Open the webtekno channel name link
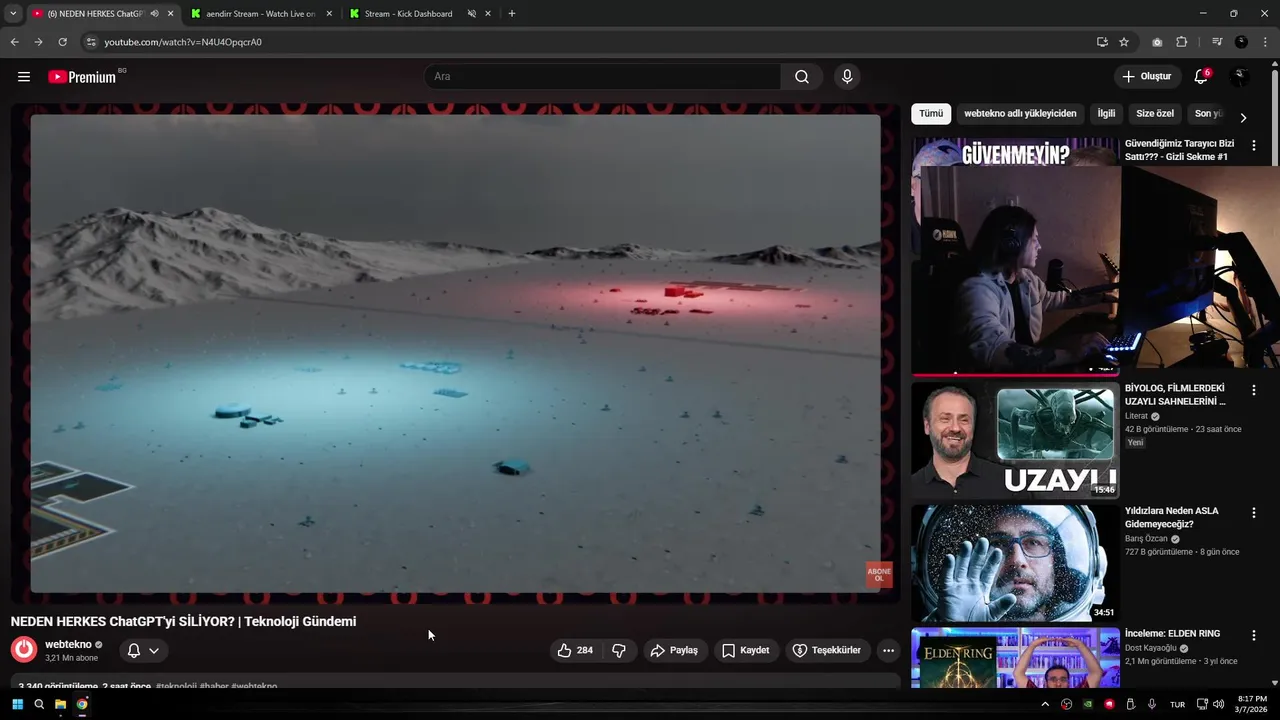This screenshot has height=720, width=1280. [x=68, y=644]
